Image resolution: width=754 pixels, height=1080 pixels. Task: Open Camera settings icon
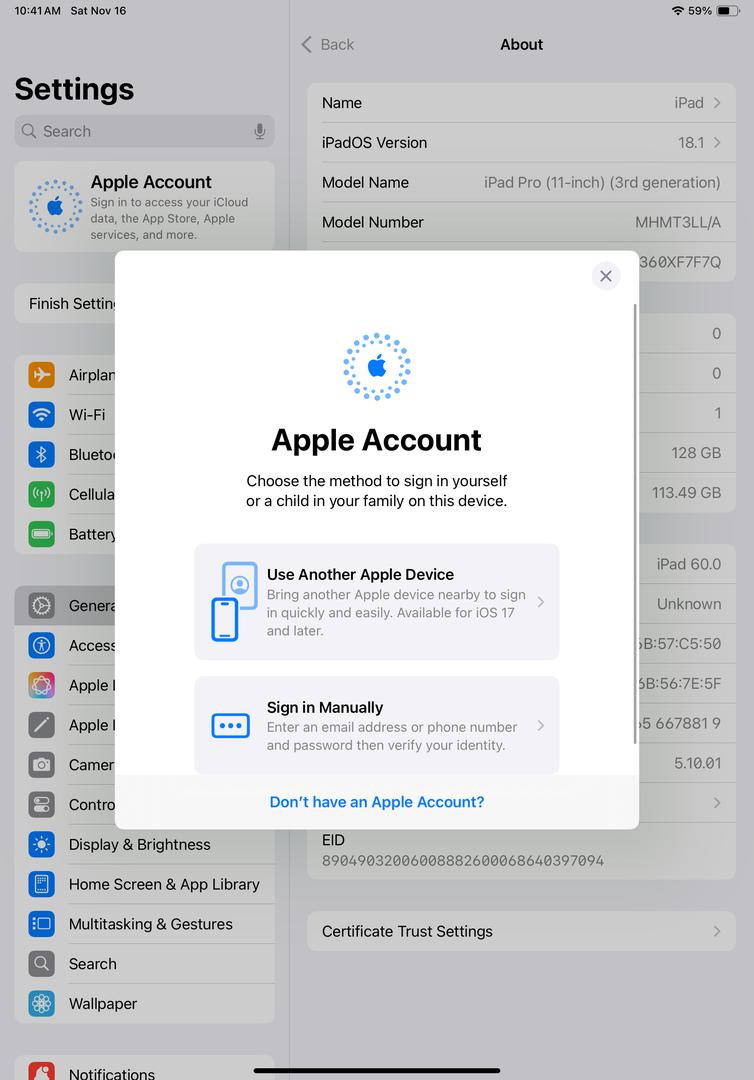(x=41, y=765)
